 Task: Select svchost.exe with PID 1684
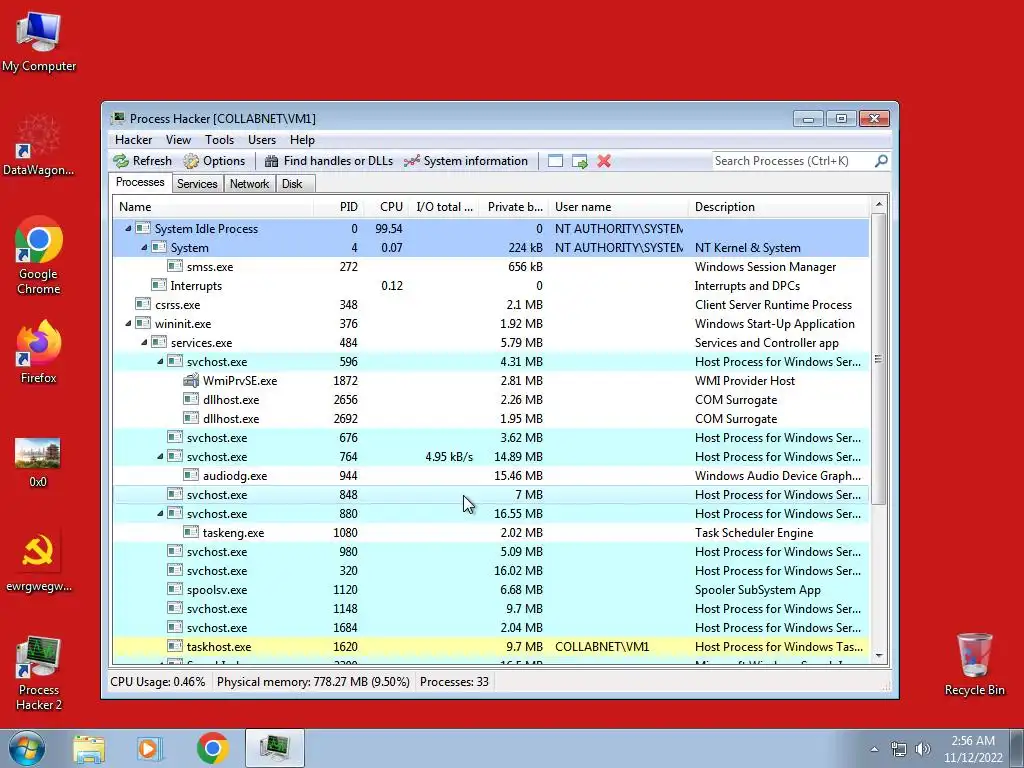pyautogui.click(x=491, y=628)
